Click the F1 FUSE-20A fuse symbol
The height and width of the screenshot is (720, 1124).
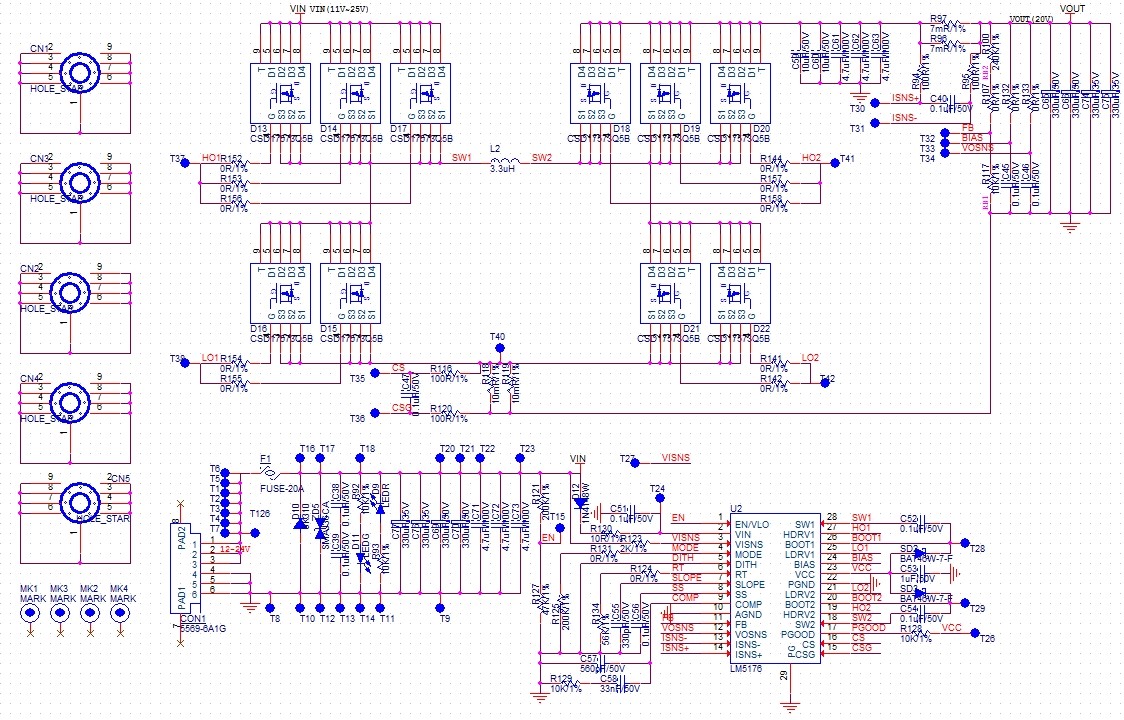pos(270,473)
